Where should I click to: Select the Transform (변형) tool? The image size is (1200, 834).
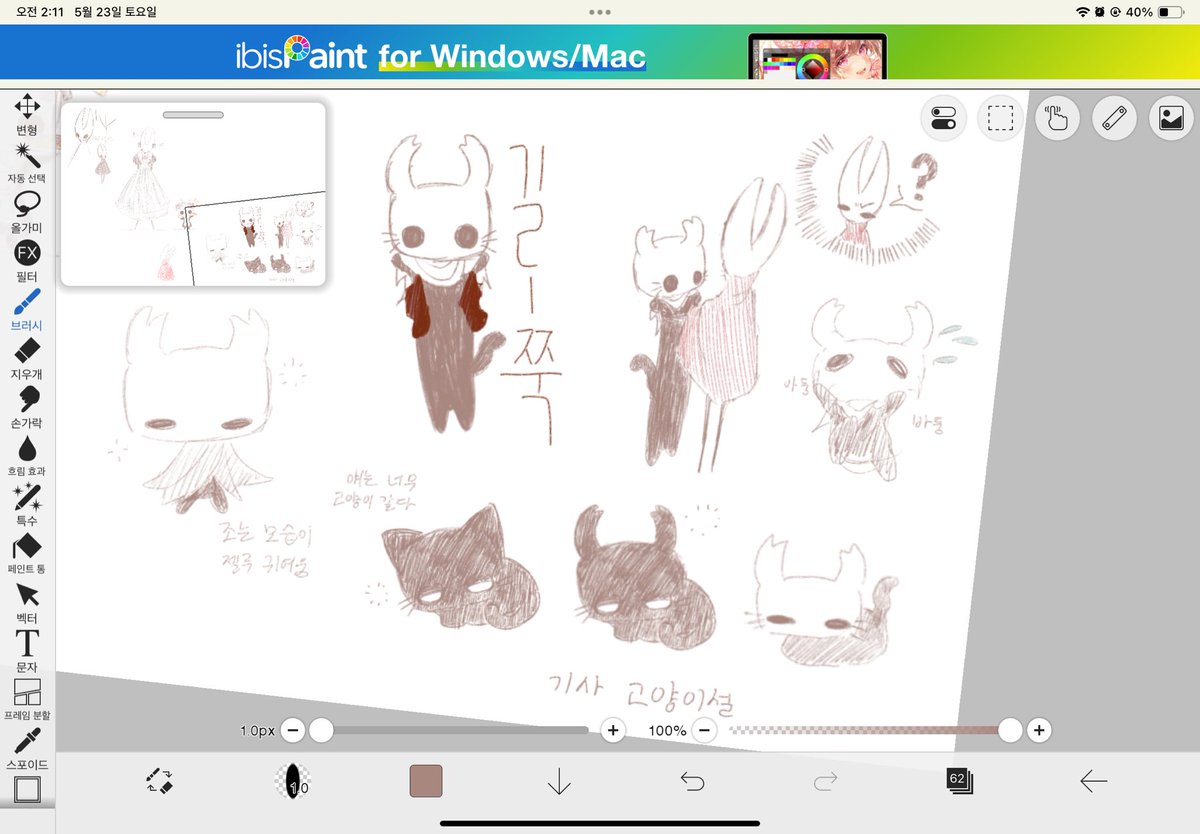click(x=27, y=114)
